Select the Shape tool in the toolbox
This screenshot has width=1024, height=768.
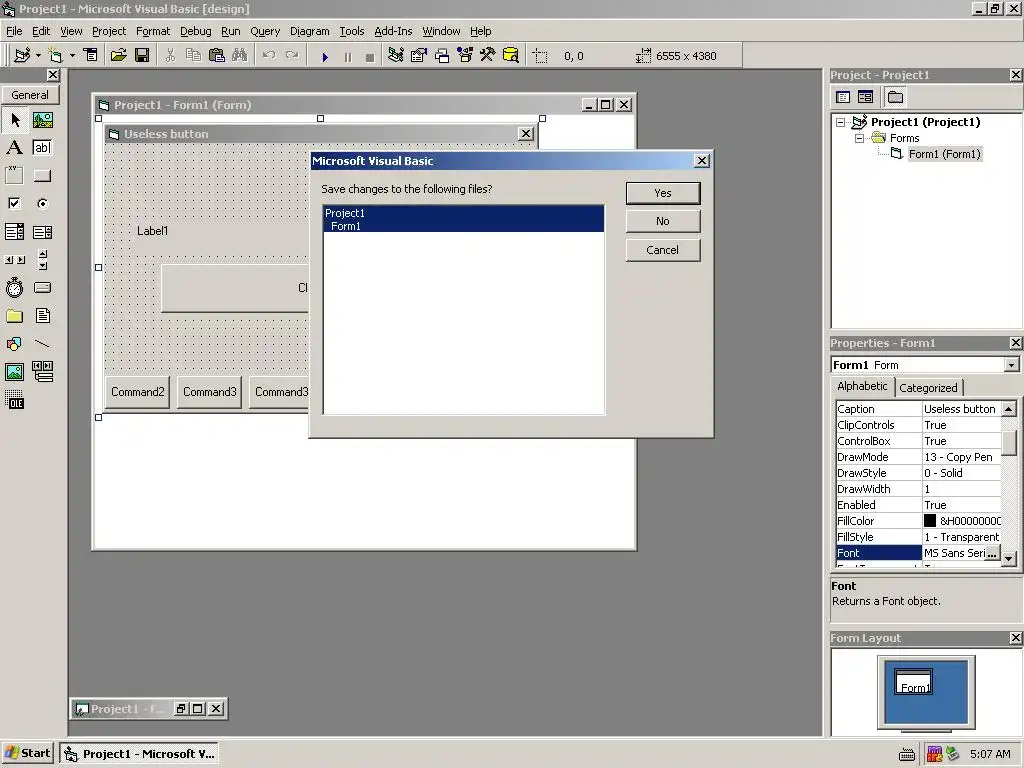pyautogui.click(x=15, y=344)
